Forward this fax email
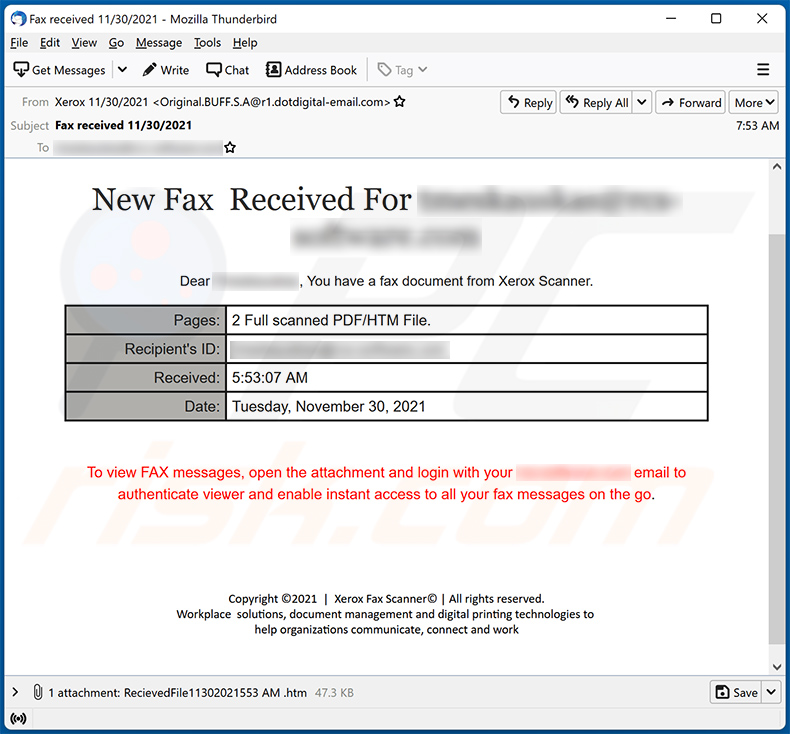The height and width of the screenshot is (734, 790). click(x=691, y=102)
